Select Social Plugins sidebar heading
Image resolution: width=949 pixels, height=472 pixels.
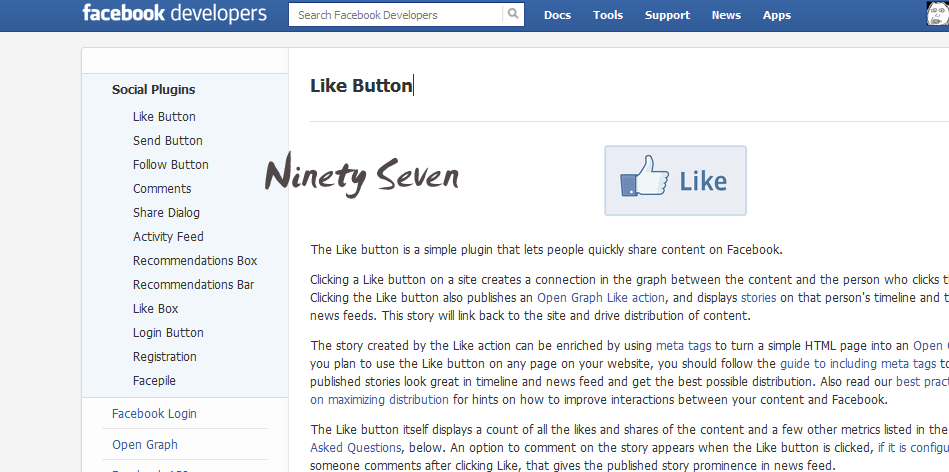pos(153,90)
